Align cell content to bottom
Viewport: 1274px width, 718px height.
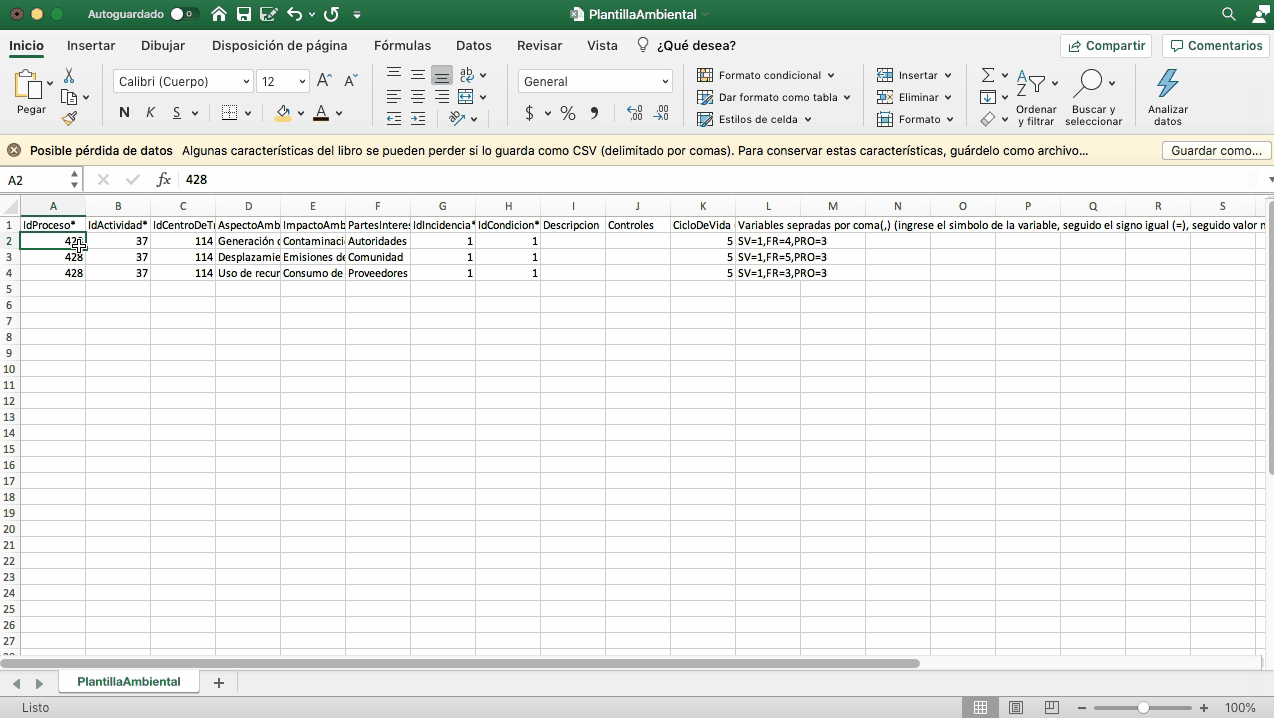click(442, 75)
